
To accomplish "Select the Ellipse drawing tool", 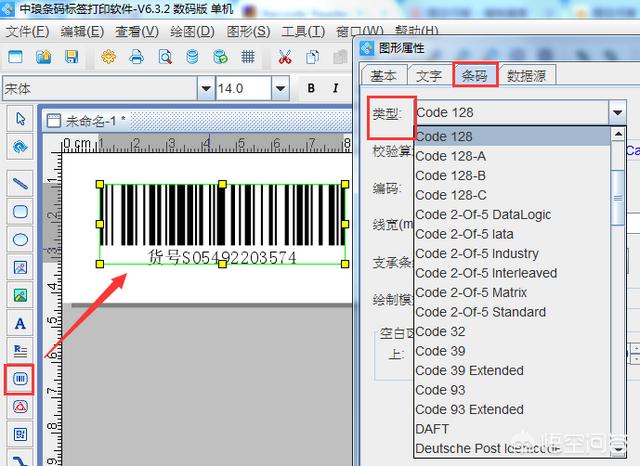I will [20, 240].
